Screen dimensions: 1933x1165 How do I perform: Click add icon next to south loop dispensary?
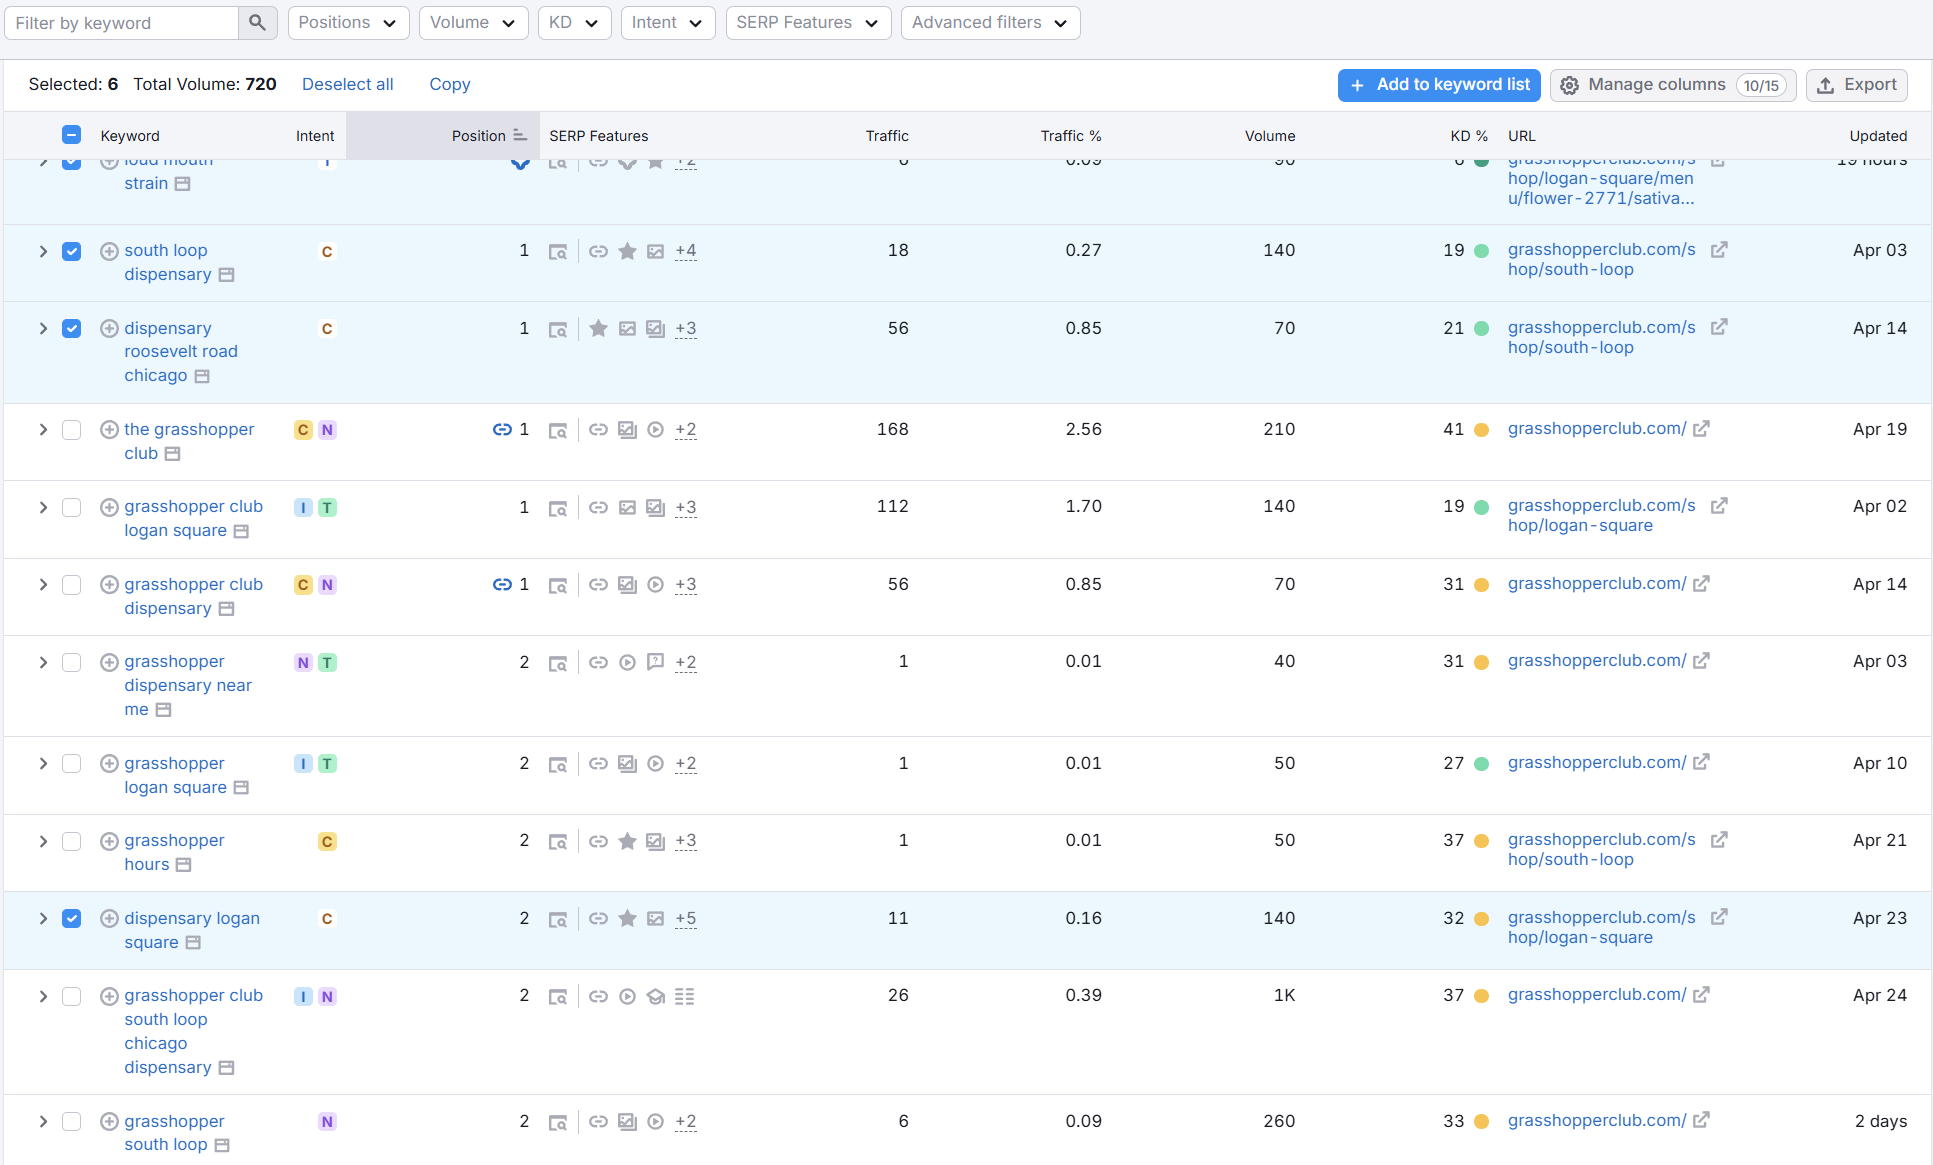109,251
